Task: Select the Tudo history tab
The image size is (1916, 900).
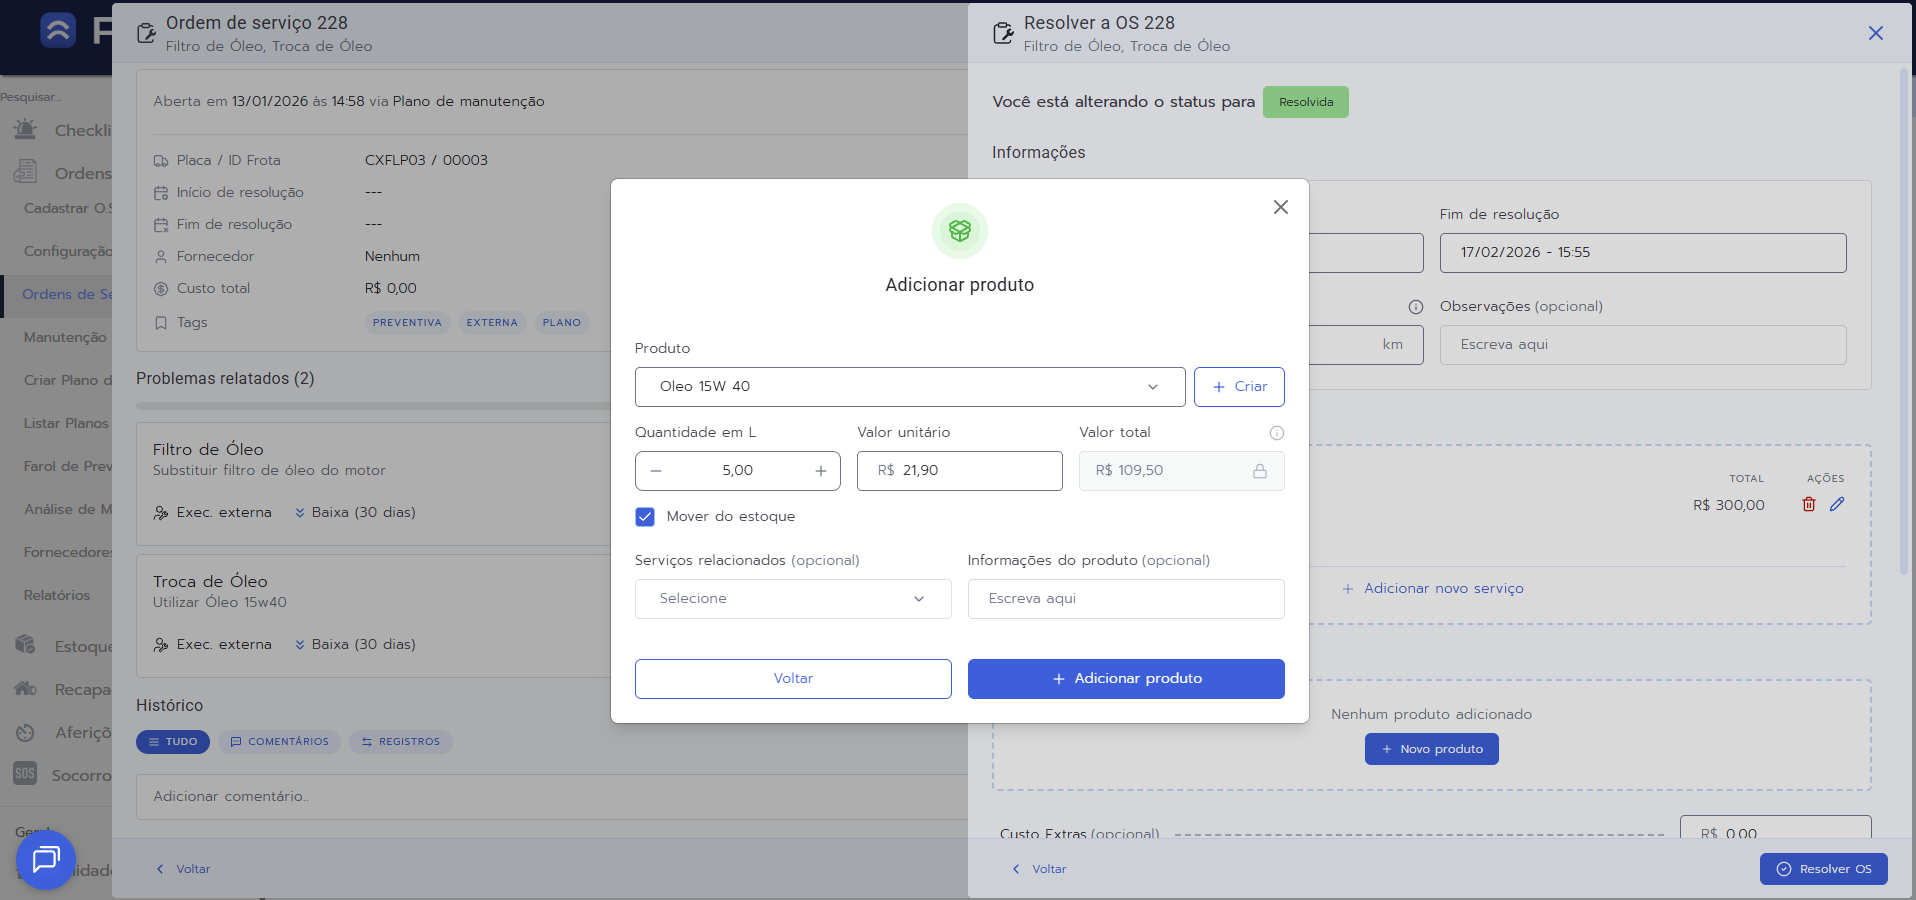Action: [173, 742]
